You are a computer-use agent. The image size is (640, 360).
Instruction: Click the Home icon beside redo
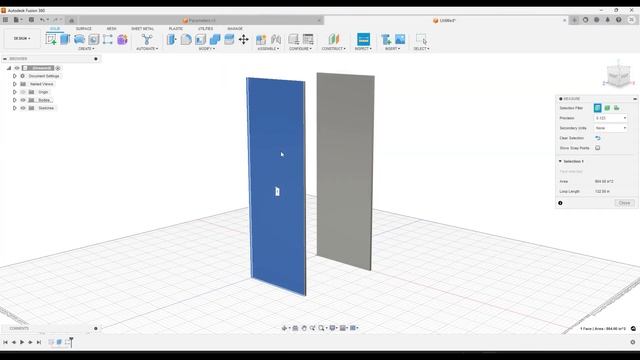pos(71,20)
